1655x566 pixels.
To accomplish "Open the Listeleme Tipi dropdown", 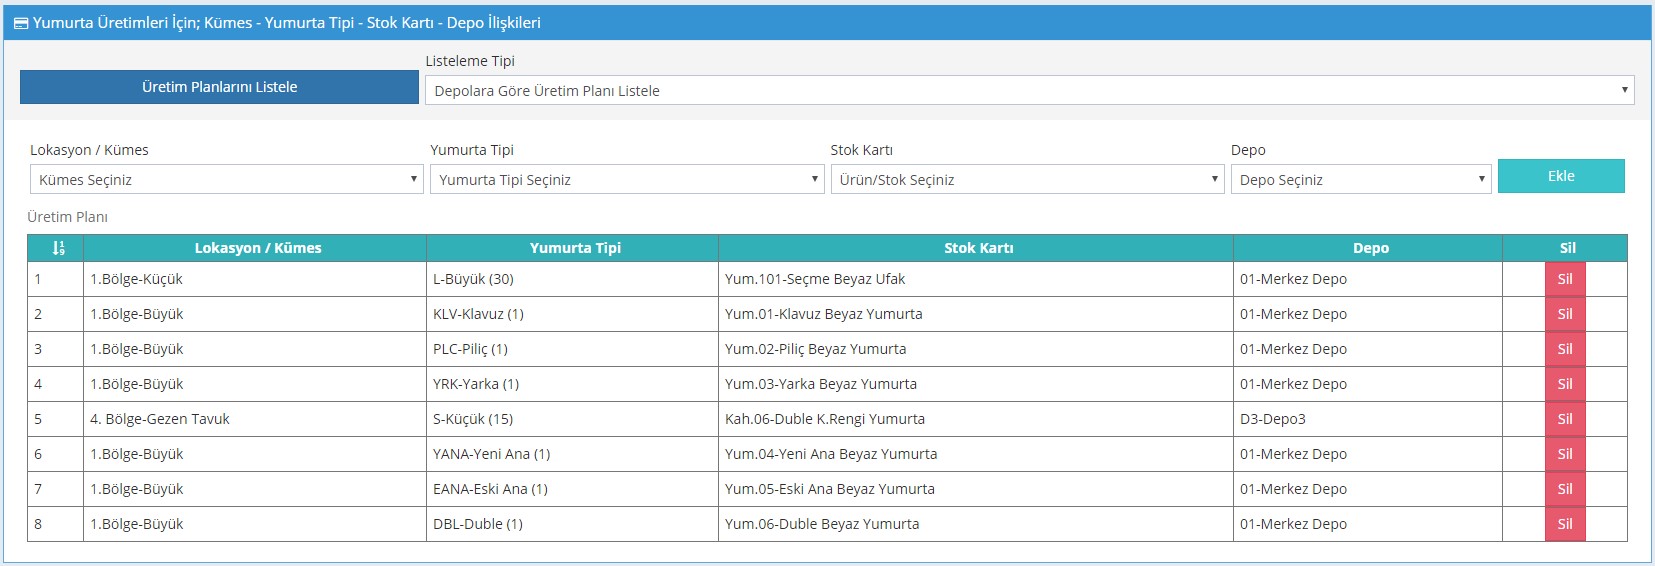I will (1030, 90).
